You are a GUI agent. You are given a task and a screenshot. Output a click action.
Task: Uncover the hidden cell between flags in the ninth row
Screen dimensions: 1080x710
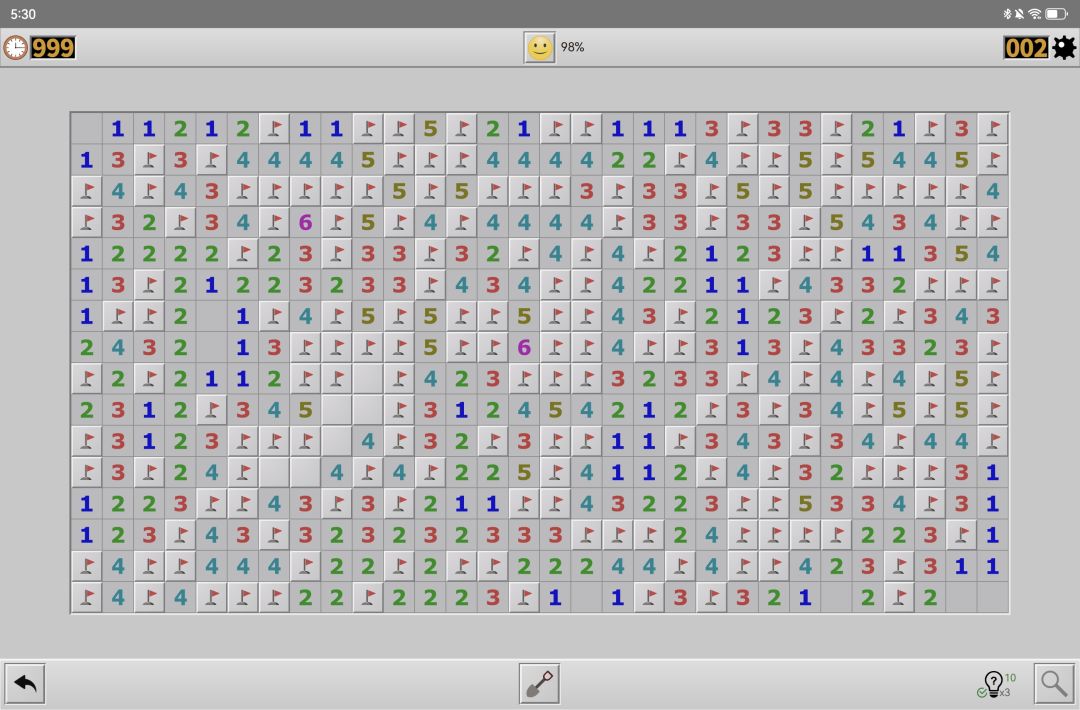[368, 378]
